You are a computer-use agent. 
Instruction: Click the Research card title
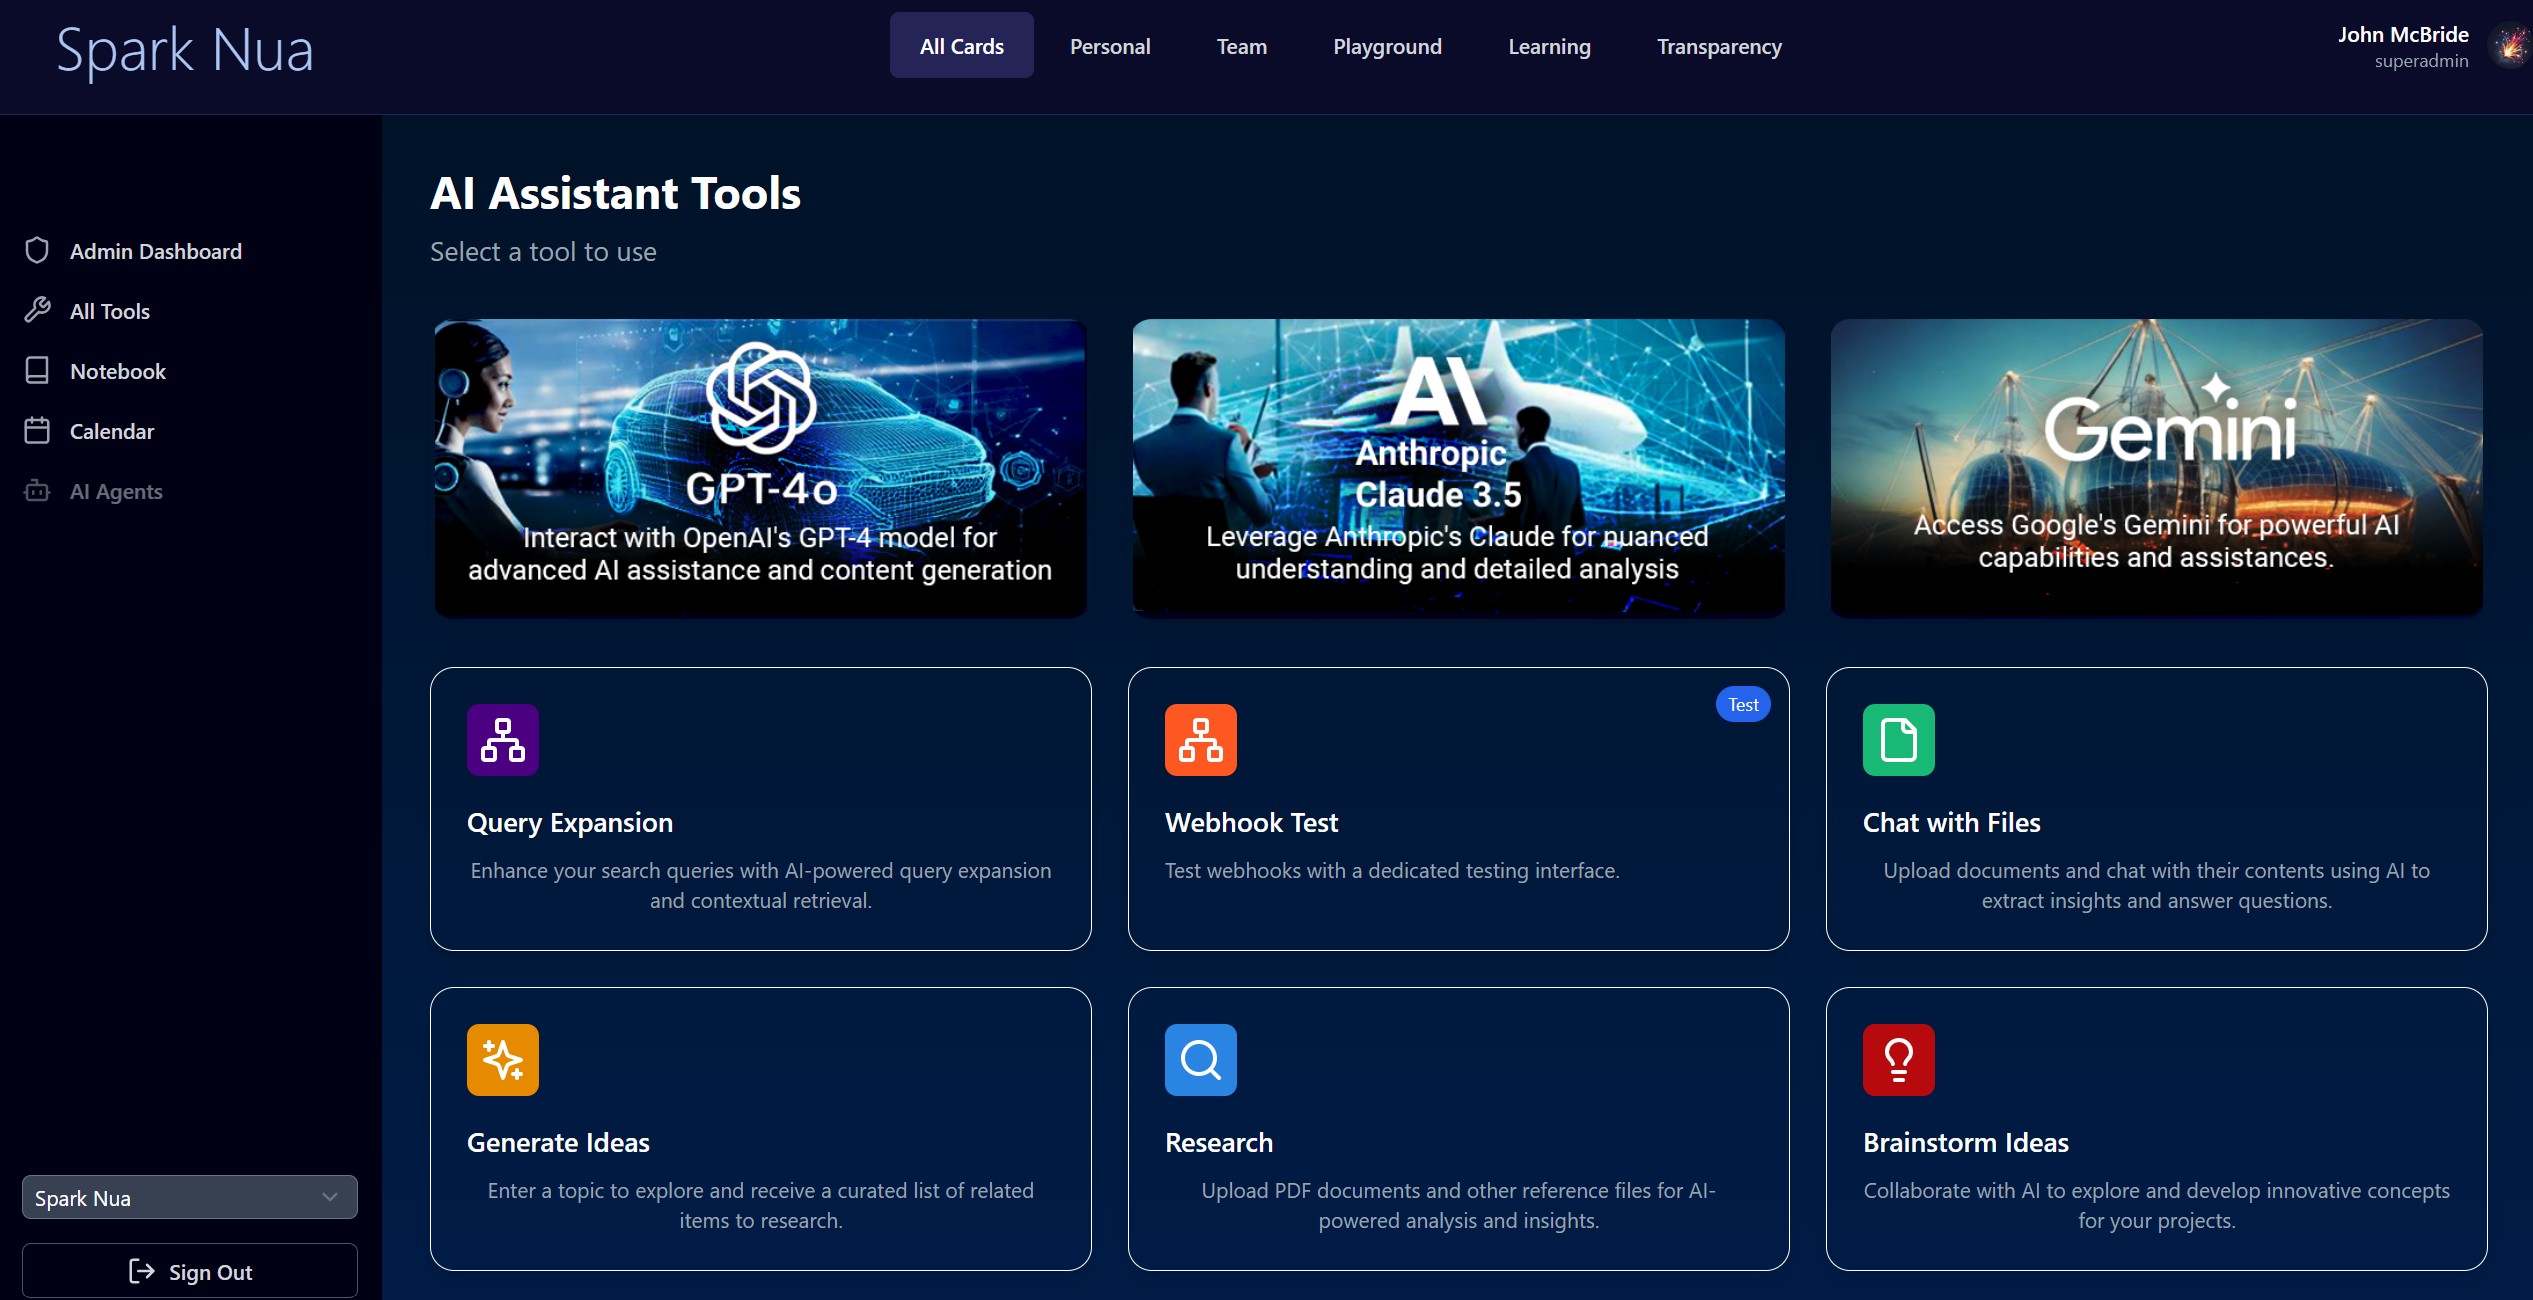1219,1142
